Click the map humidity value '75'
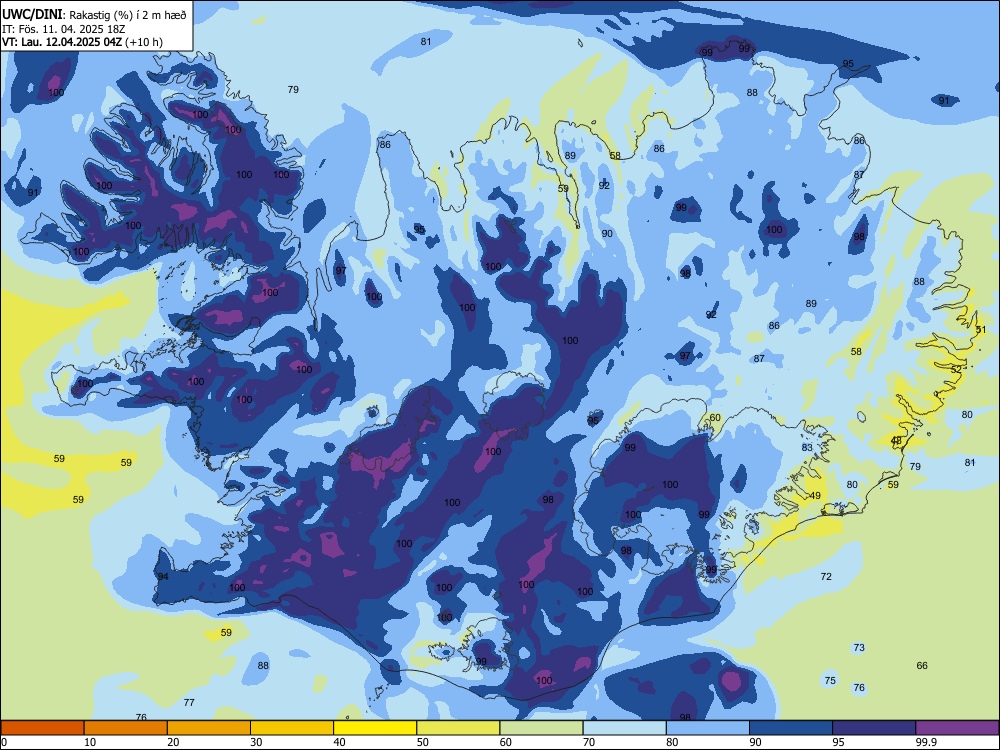The height and width of the screenshot is (750, 1000). coord(830,680)
